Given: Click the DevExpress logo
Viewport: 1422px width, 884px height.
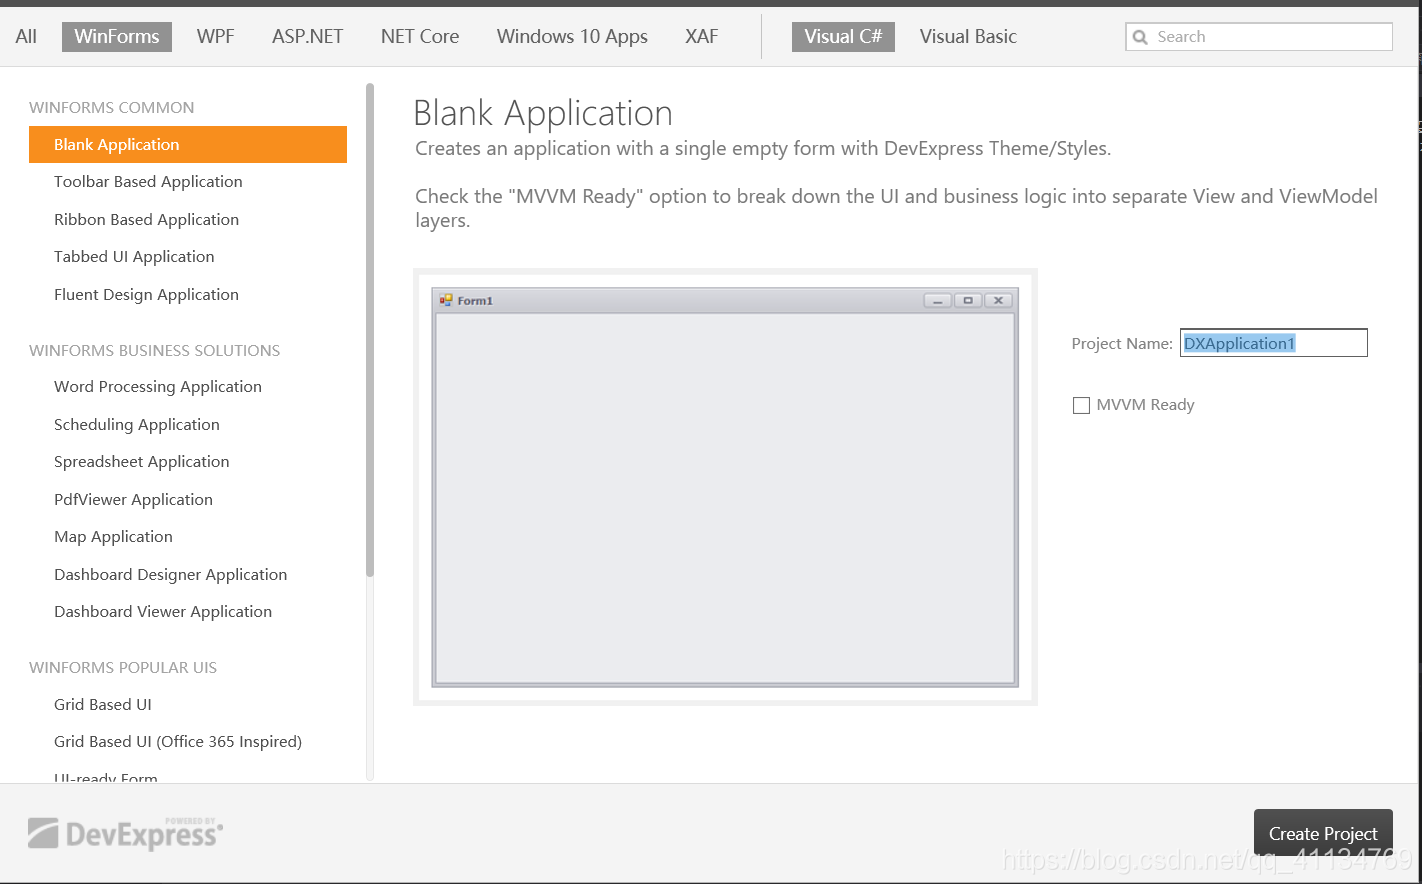Looking at the screenshot, I should 126,833.
